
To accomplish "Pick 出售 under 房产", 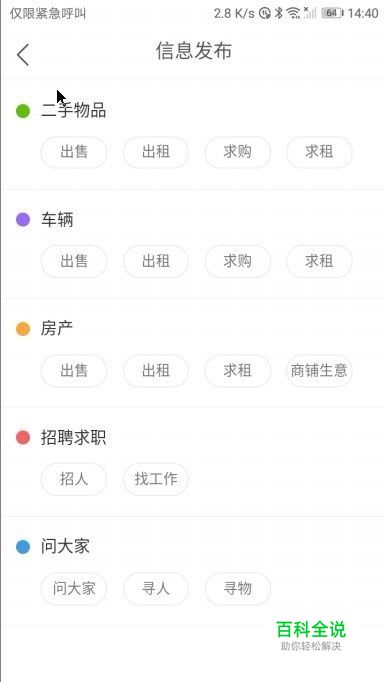I will (x=74, y=371).
